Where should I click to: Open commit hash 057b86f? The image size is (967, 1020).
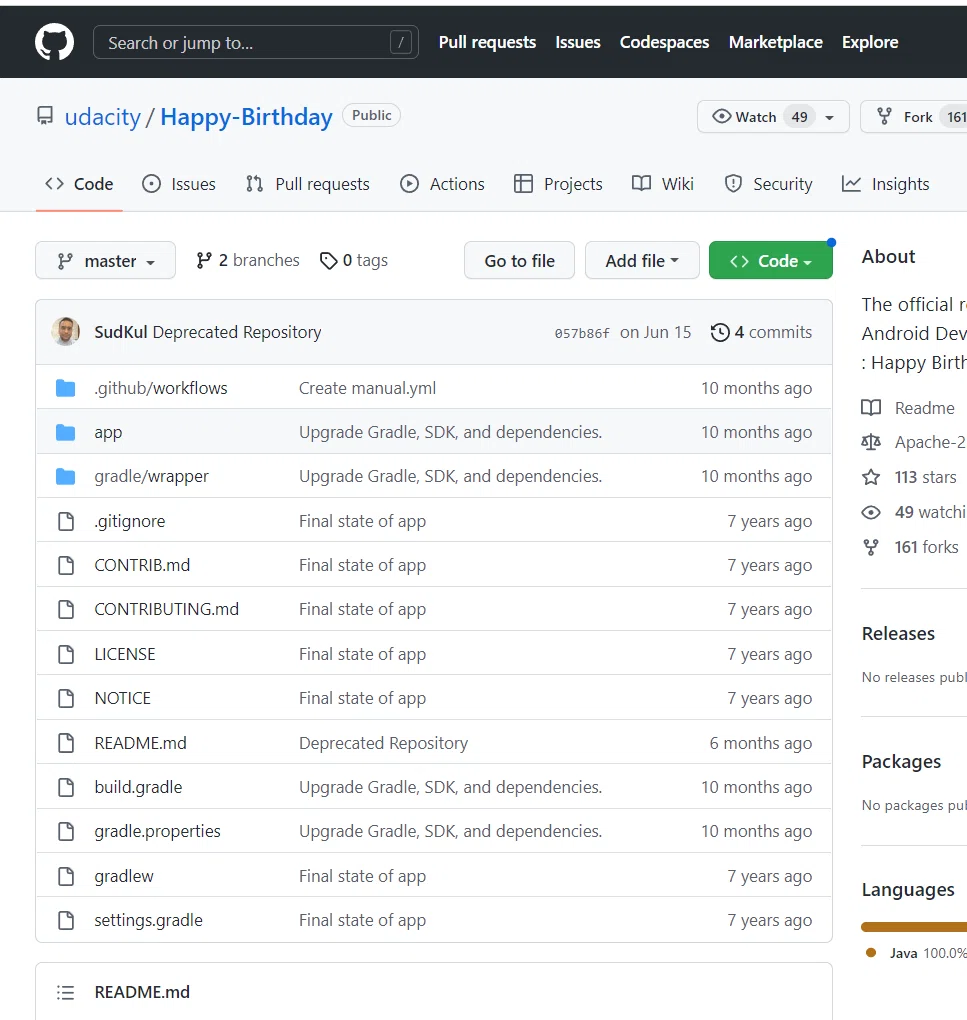click(x=582, y=333)
